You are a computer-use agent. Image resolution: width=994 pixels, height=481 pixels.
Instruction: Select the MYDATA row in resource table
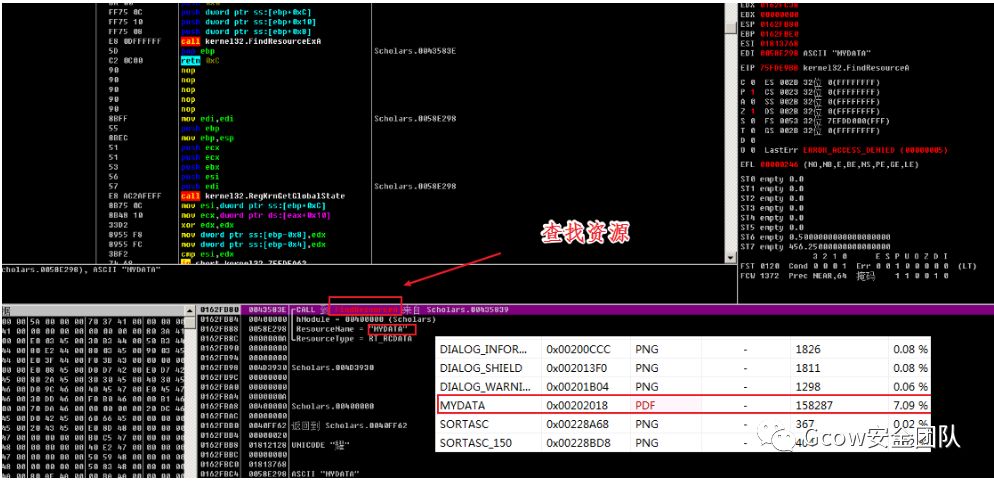(x=683, y=405)
